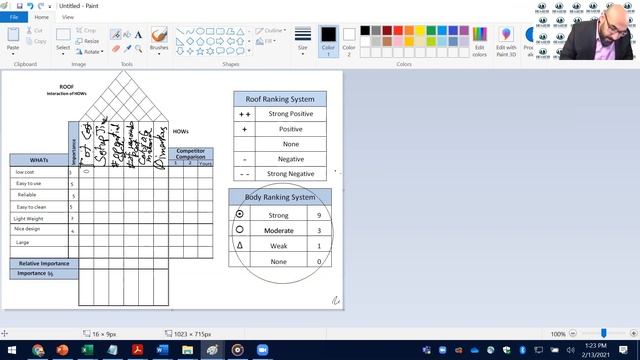Expand the shape Outline dropdown
Image resolution: width=640 pixels, height=360 pixels.
click(x=284, y=31)
